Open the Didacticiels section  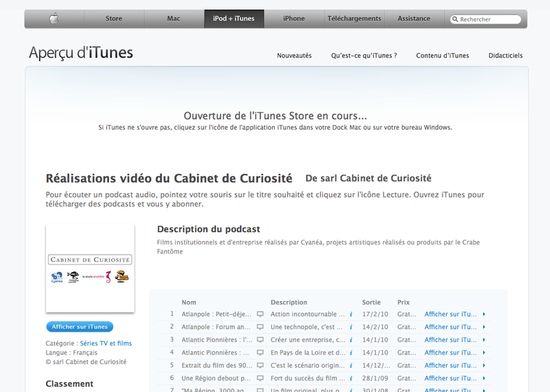tap(505, 55)
